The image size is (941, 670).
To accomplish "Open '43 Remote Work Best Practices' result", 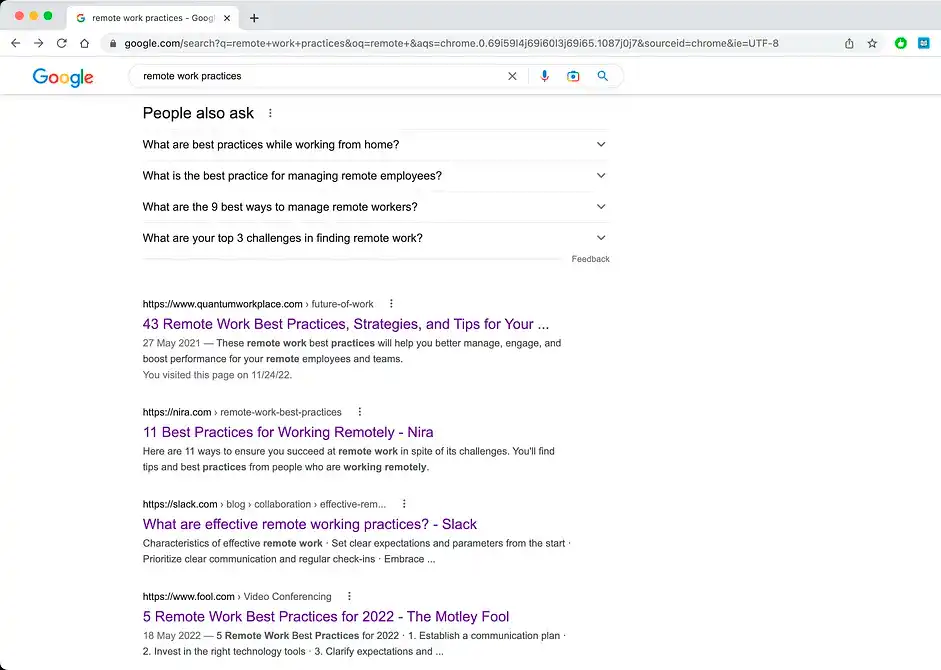I will (x=346, y=324).
